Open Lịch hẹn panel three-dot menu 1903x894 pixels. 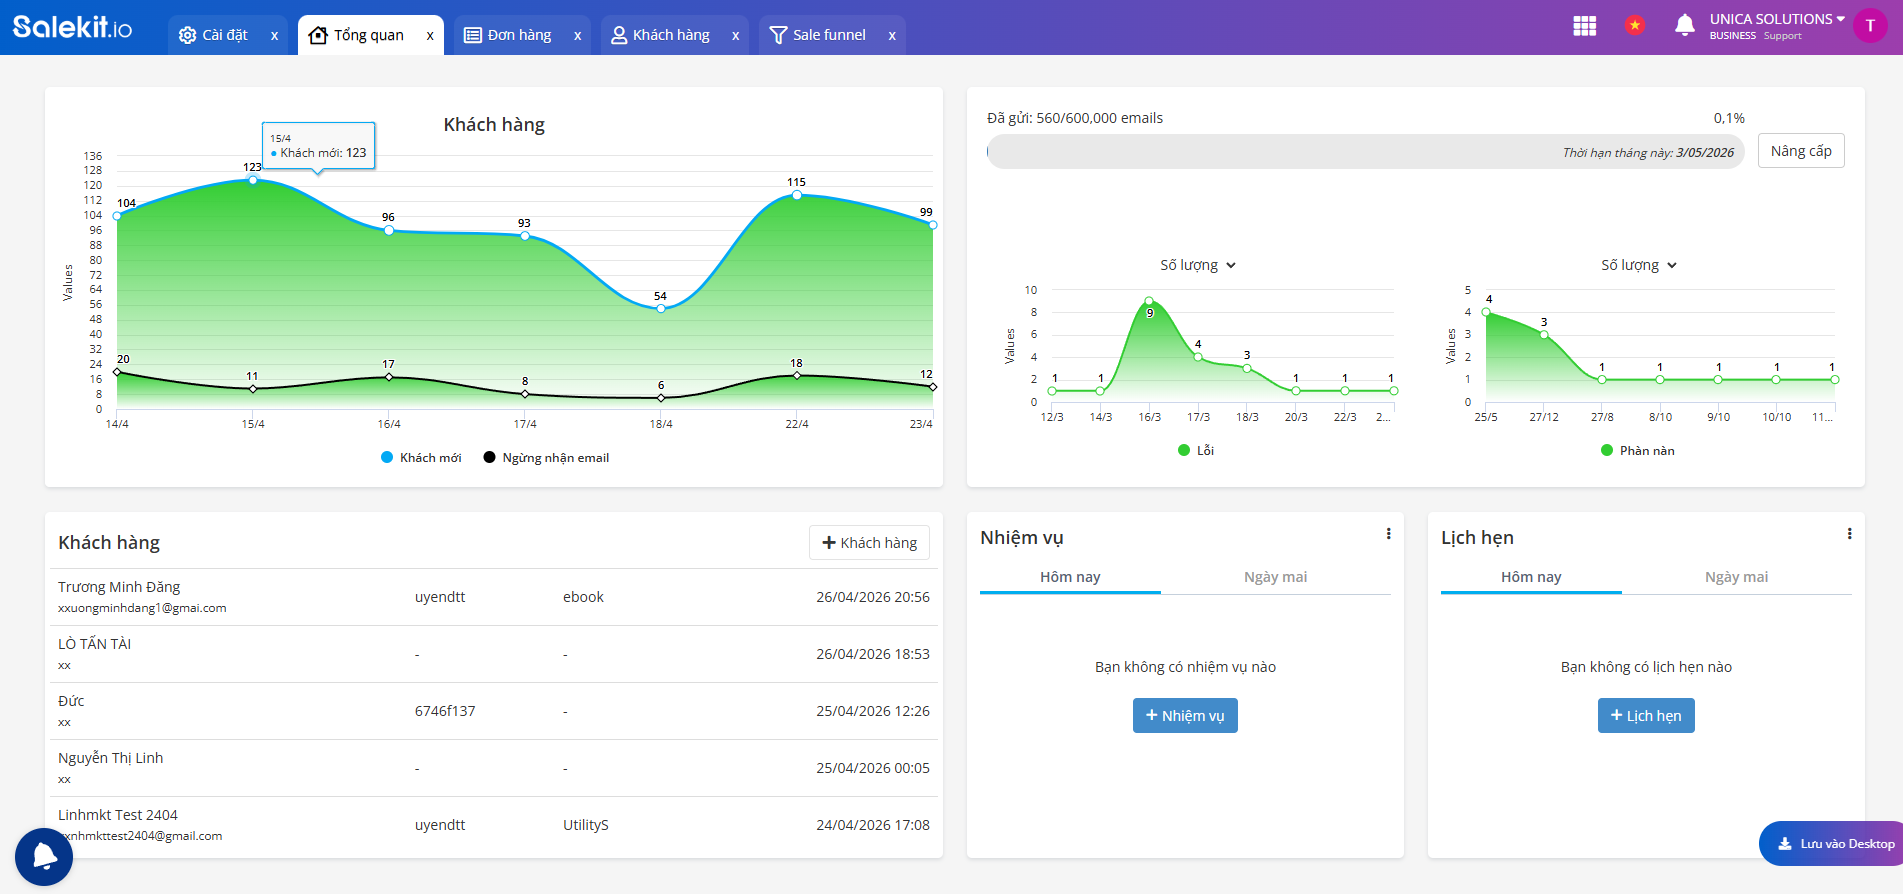[1849, 534]
